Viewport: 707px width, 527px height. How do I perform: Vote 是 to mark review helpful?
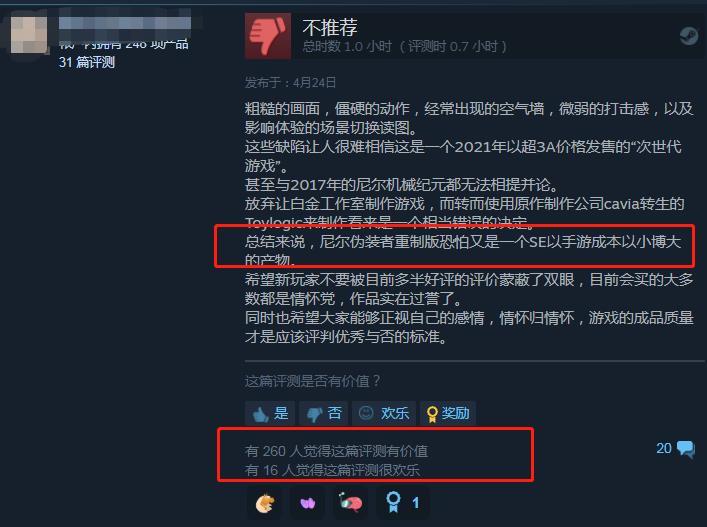pyautogui.click(x=270, y=413)
